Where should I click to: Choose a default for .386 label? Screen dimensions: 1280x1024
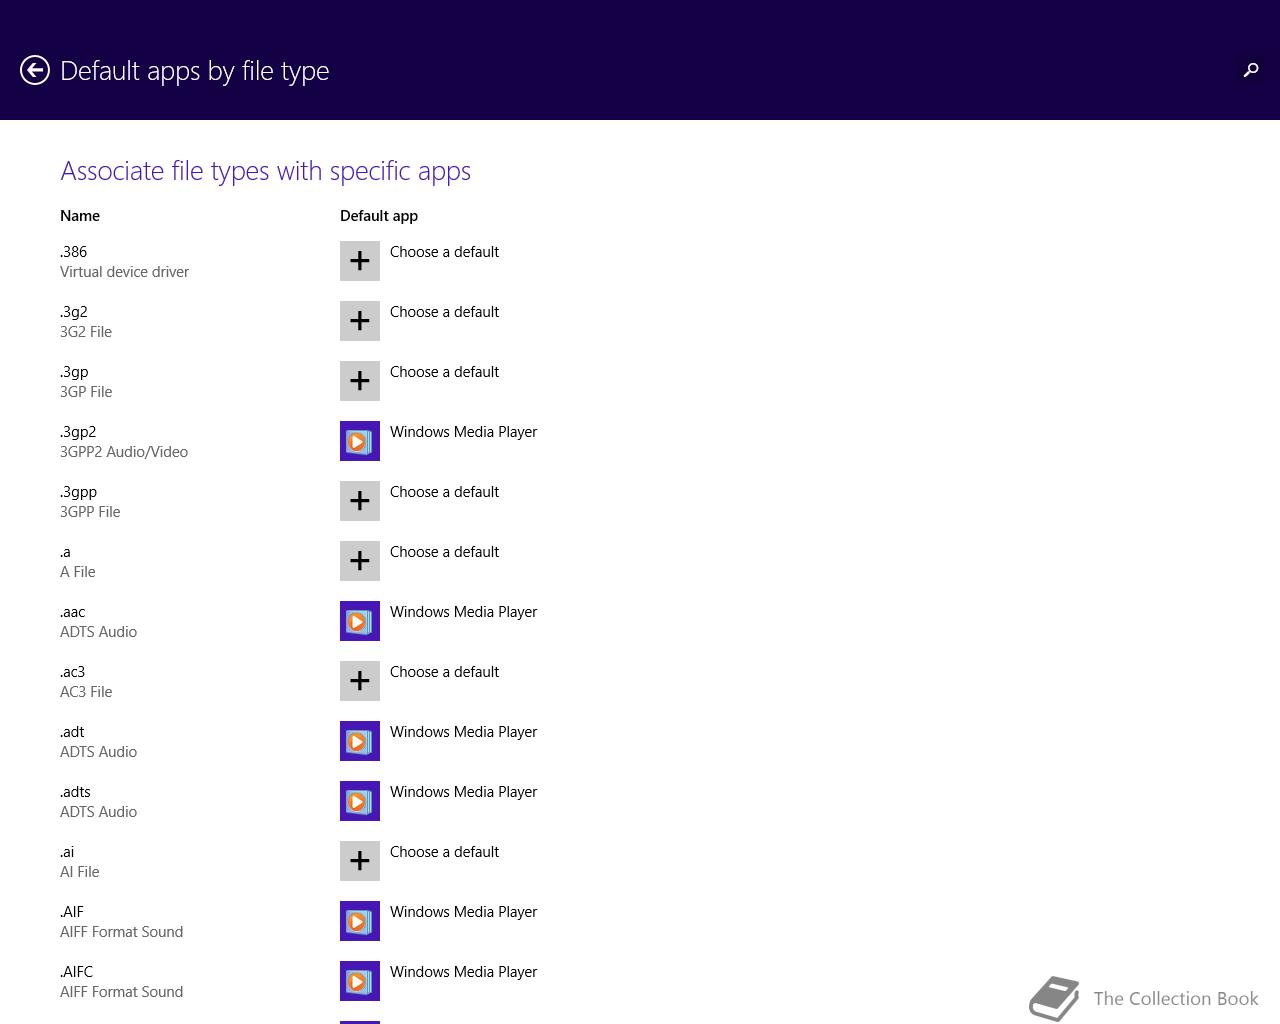tap(444, 252)
